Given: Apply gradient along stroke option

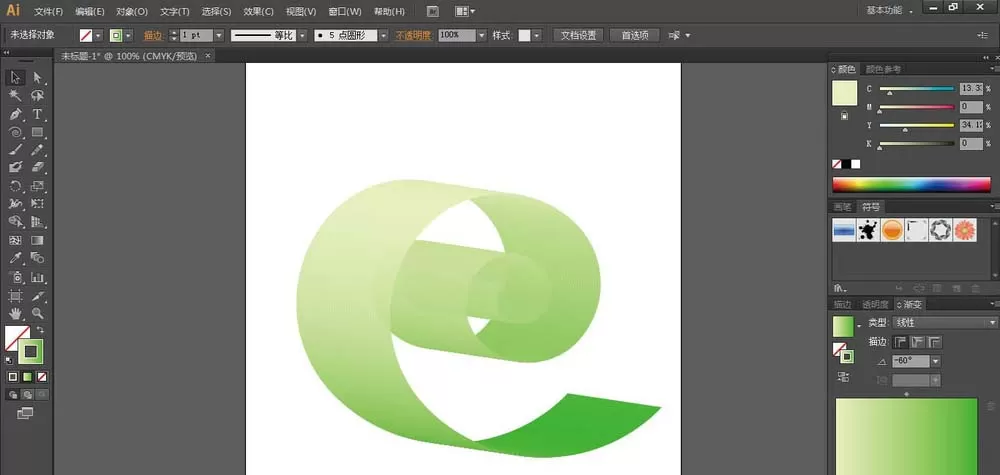Looking at the screenshot, I should (x=917, y=342).
